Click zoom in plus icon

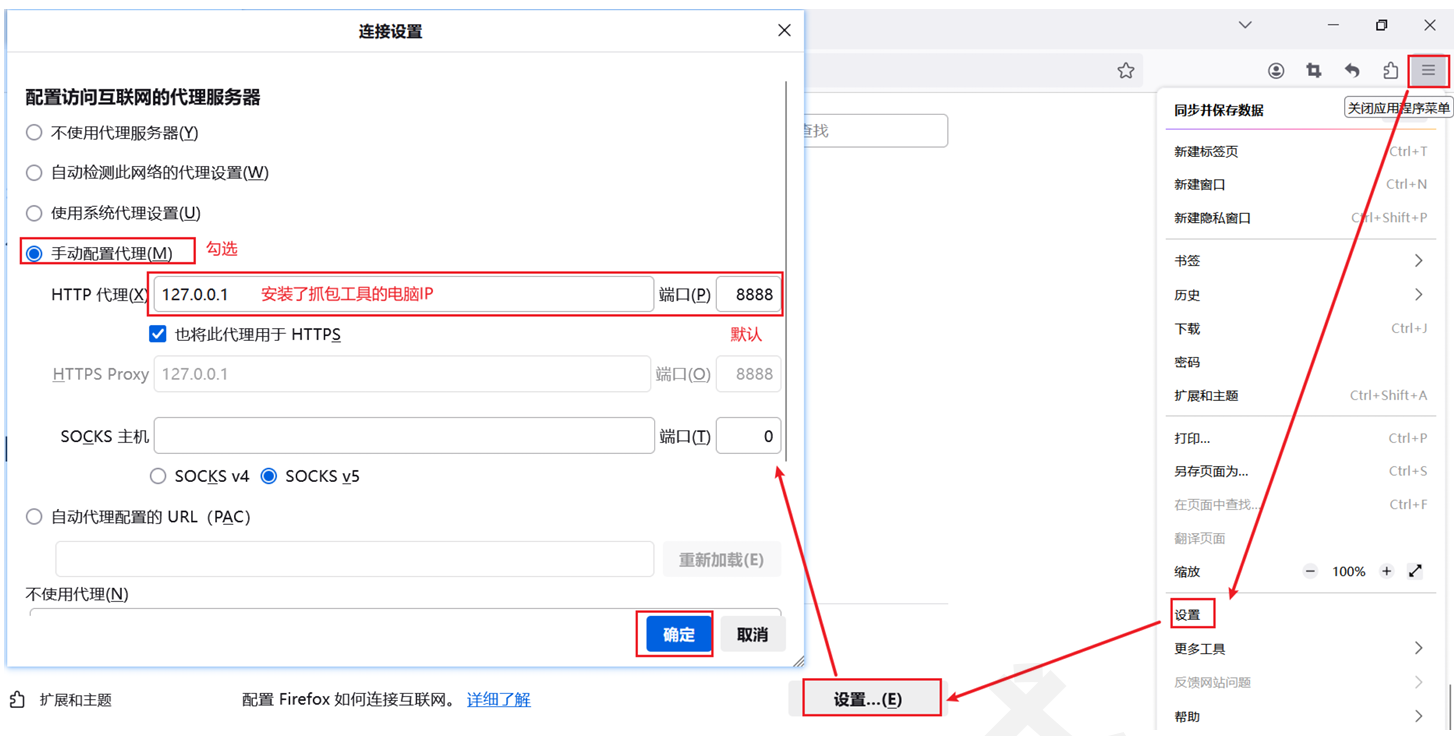(x=1386, y=572)
